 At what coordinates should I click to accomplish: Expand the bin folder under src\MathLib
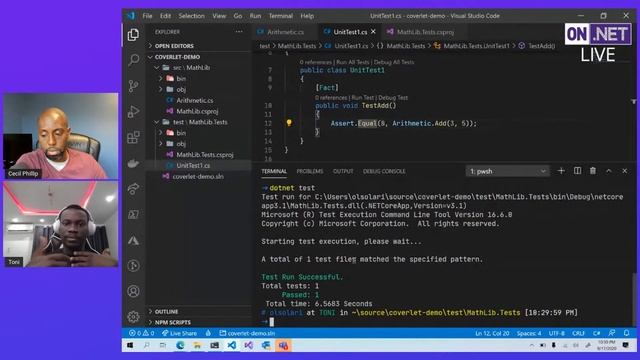[x=199, y=78]
